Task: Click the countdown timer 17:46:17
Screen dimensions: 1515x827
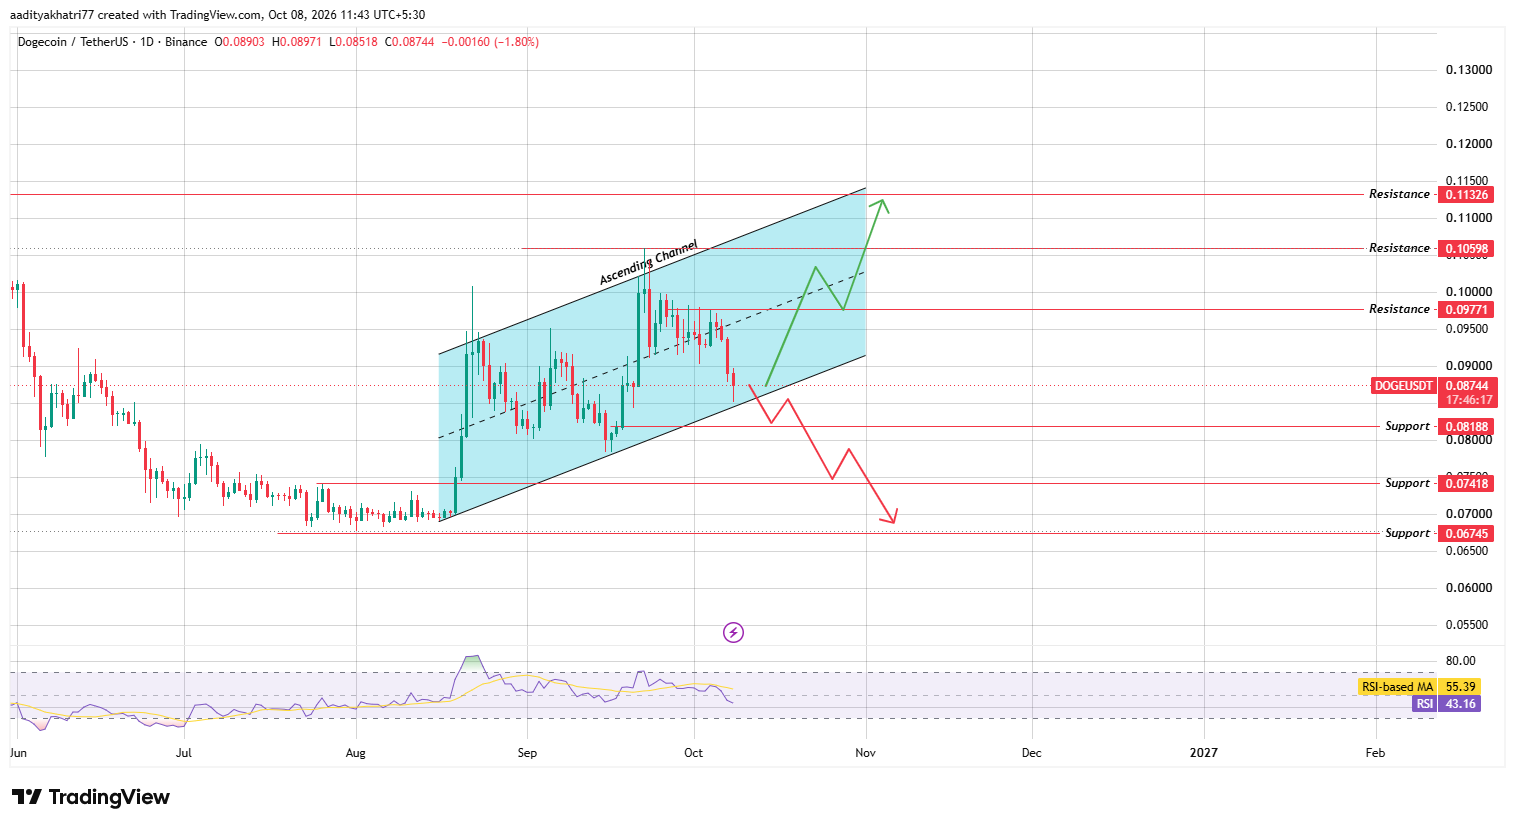Action: [x=1468, y=400]
